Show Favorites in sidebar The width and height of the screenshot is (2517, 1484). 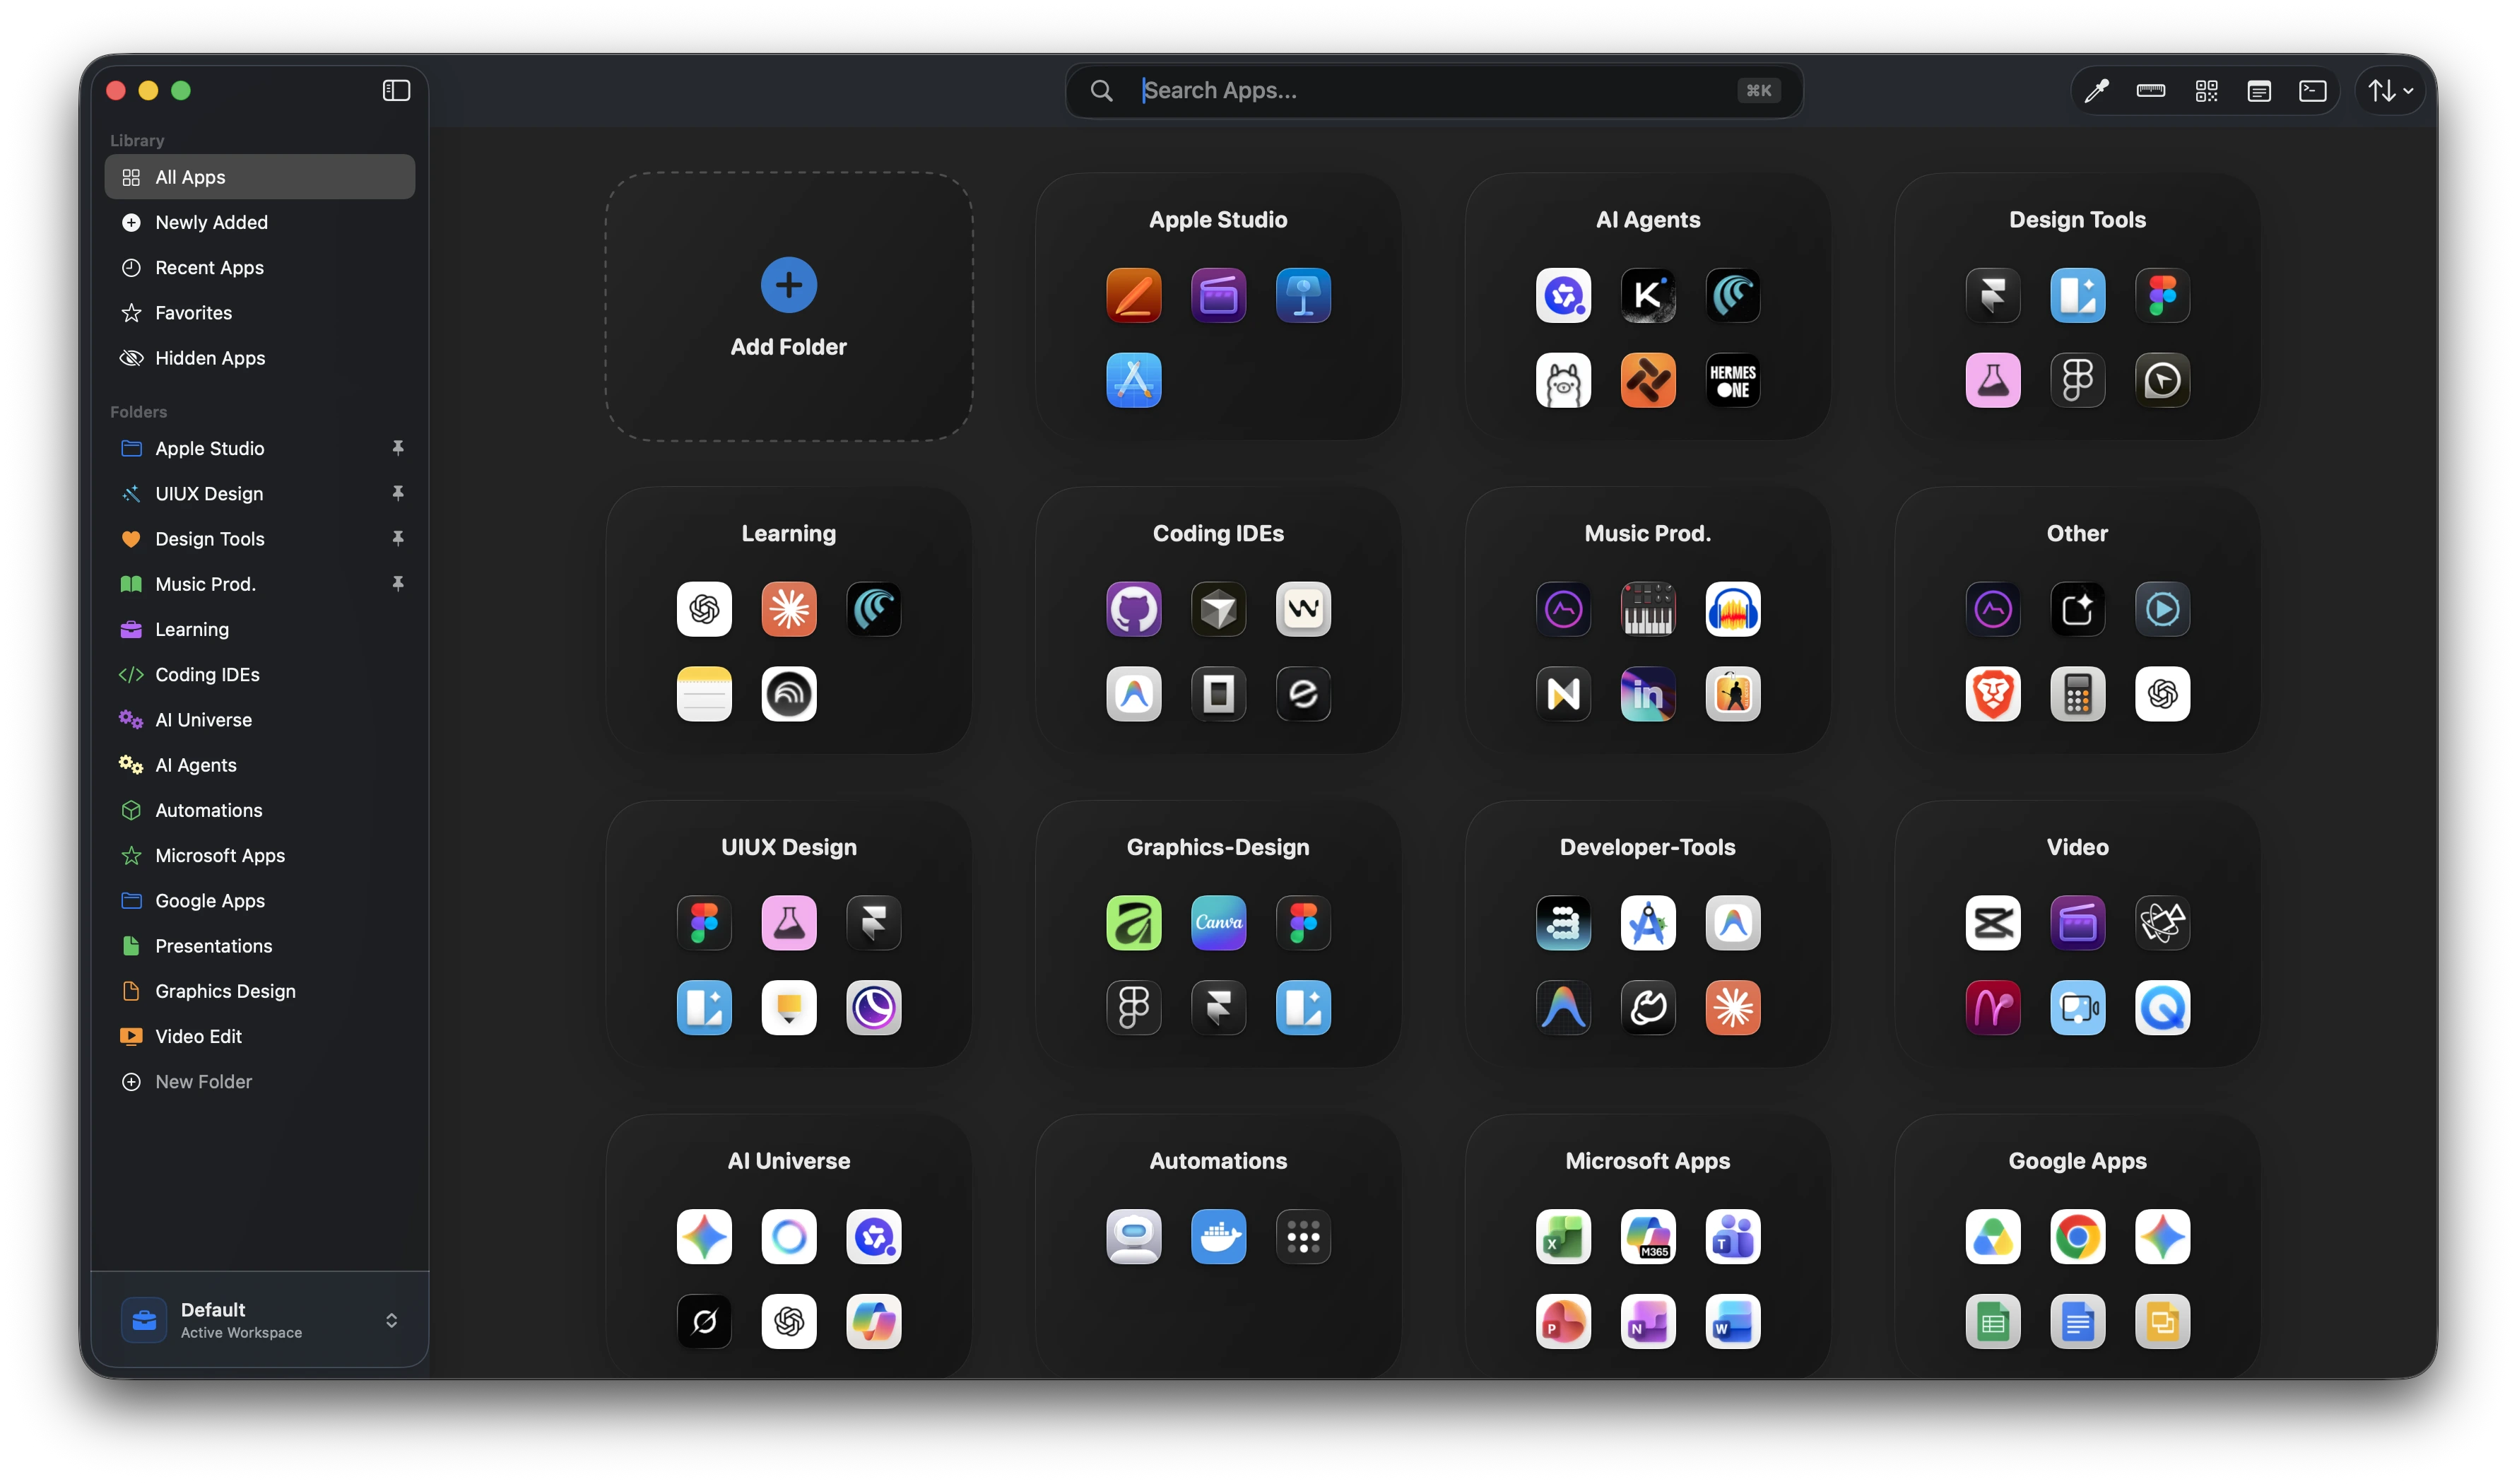pos(260,313)
